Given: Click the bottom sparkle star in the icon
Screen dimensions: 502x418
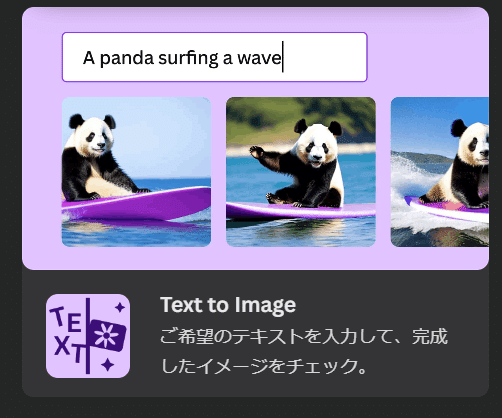Looking at the screenshot, I should pyautogui.click(x=108, y=364).
